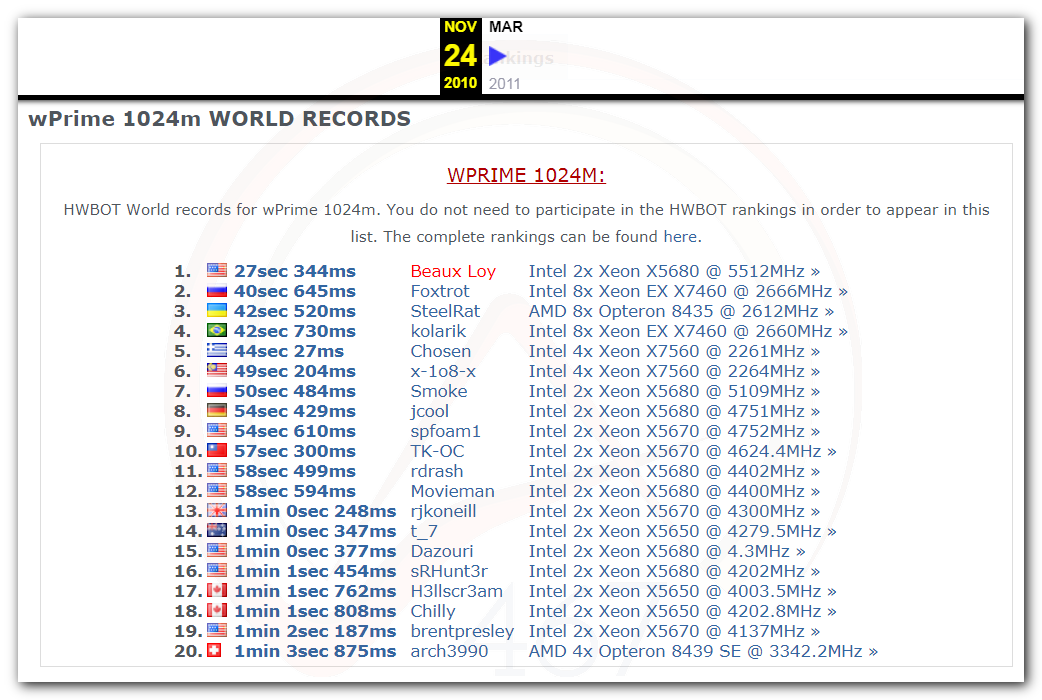Click the US flag beside spfoam1
The image size is (1042, 700).
tap(217, 430)
